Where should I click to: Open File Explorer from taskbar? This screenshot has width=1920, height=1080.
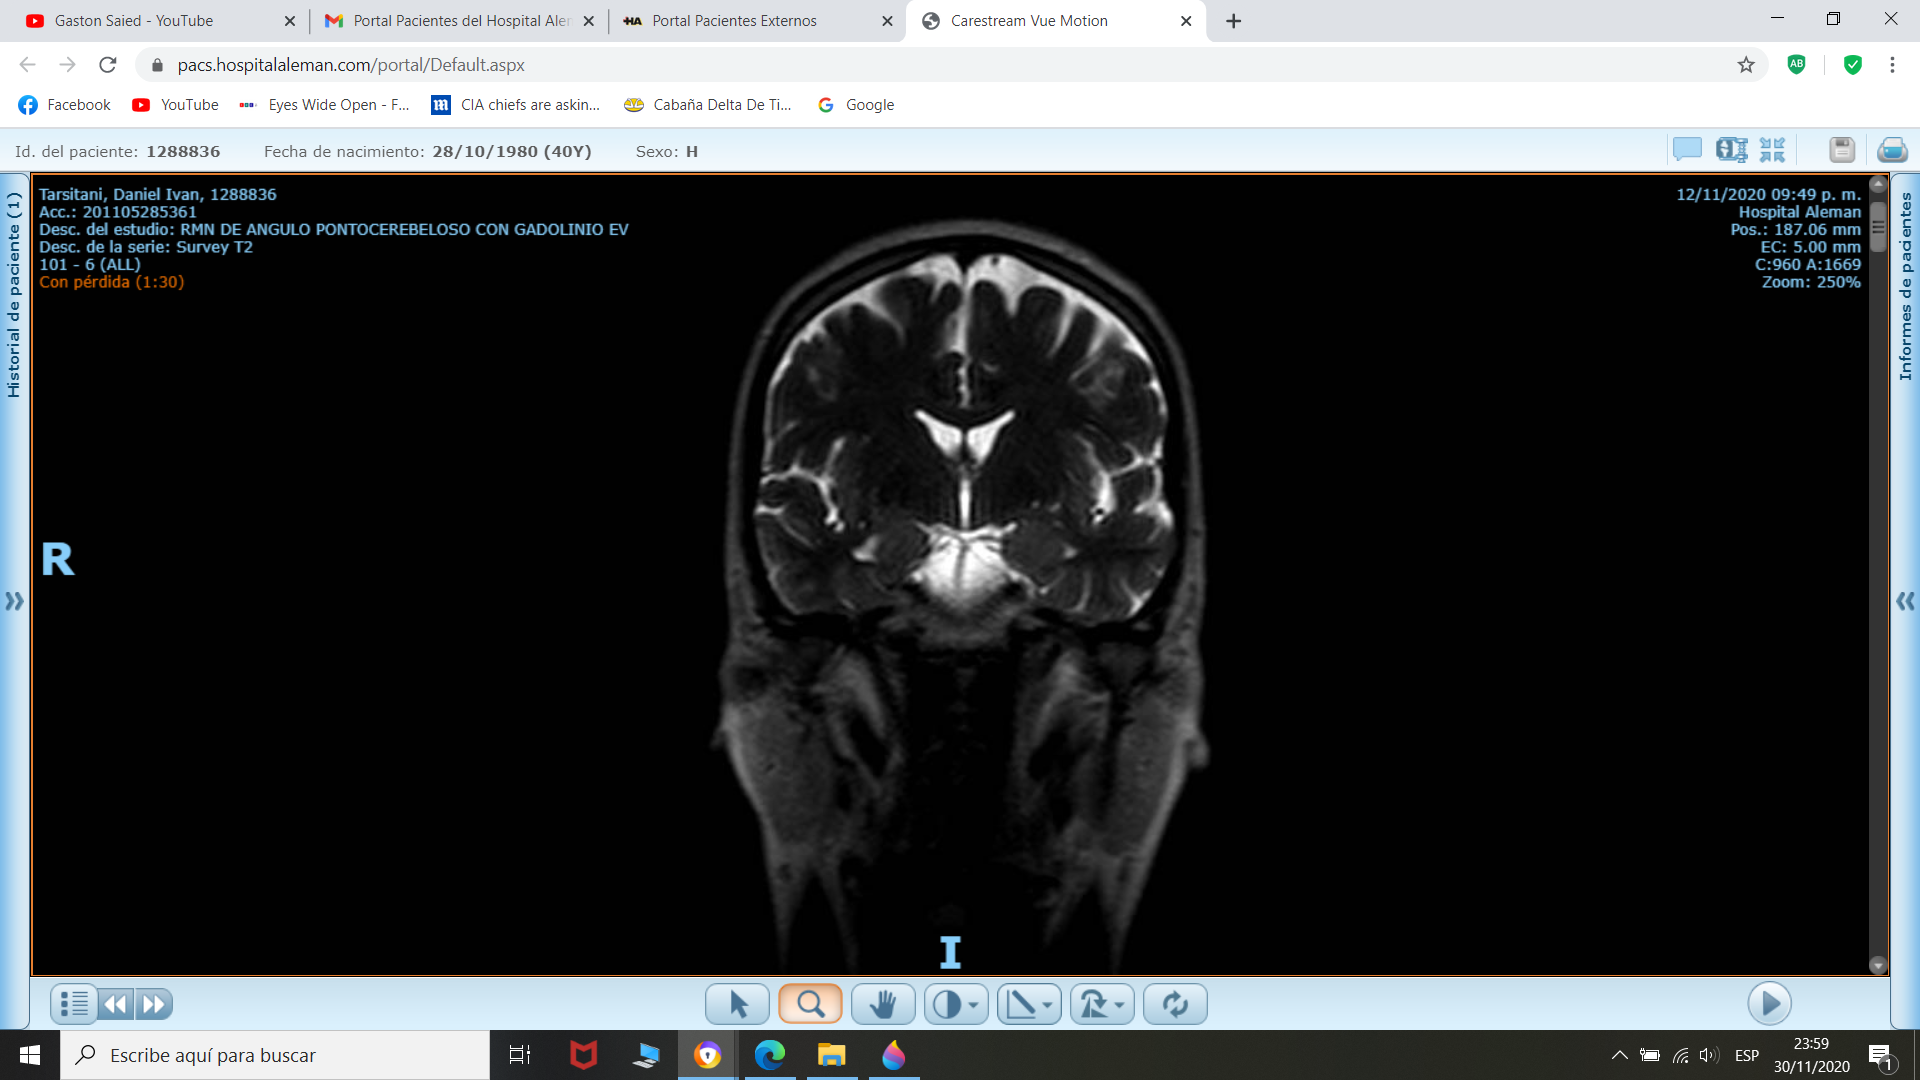831,1055
